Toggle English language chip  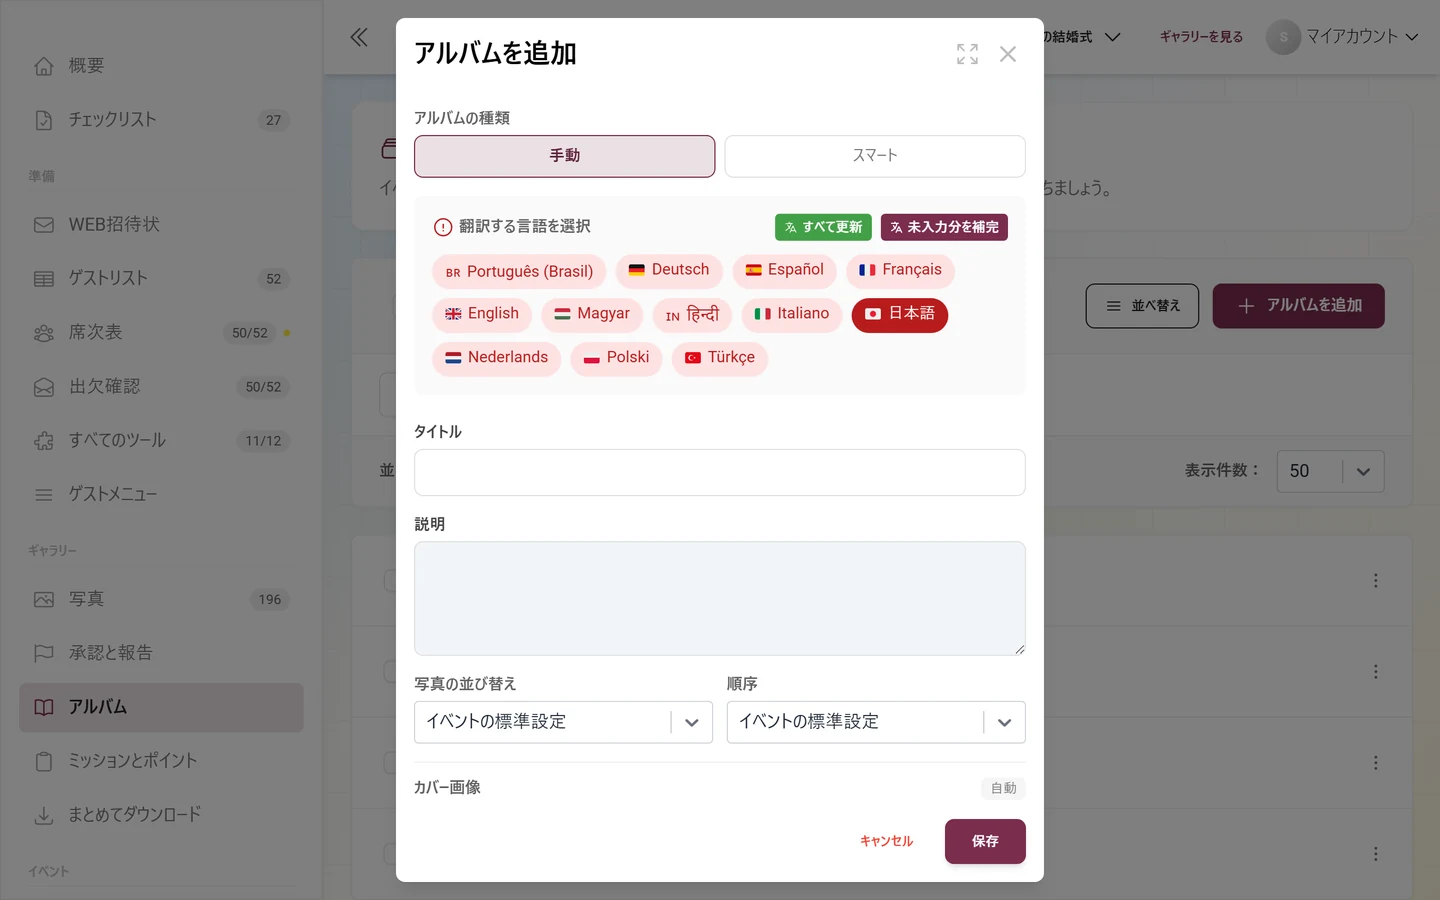click(482, 315)
